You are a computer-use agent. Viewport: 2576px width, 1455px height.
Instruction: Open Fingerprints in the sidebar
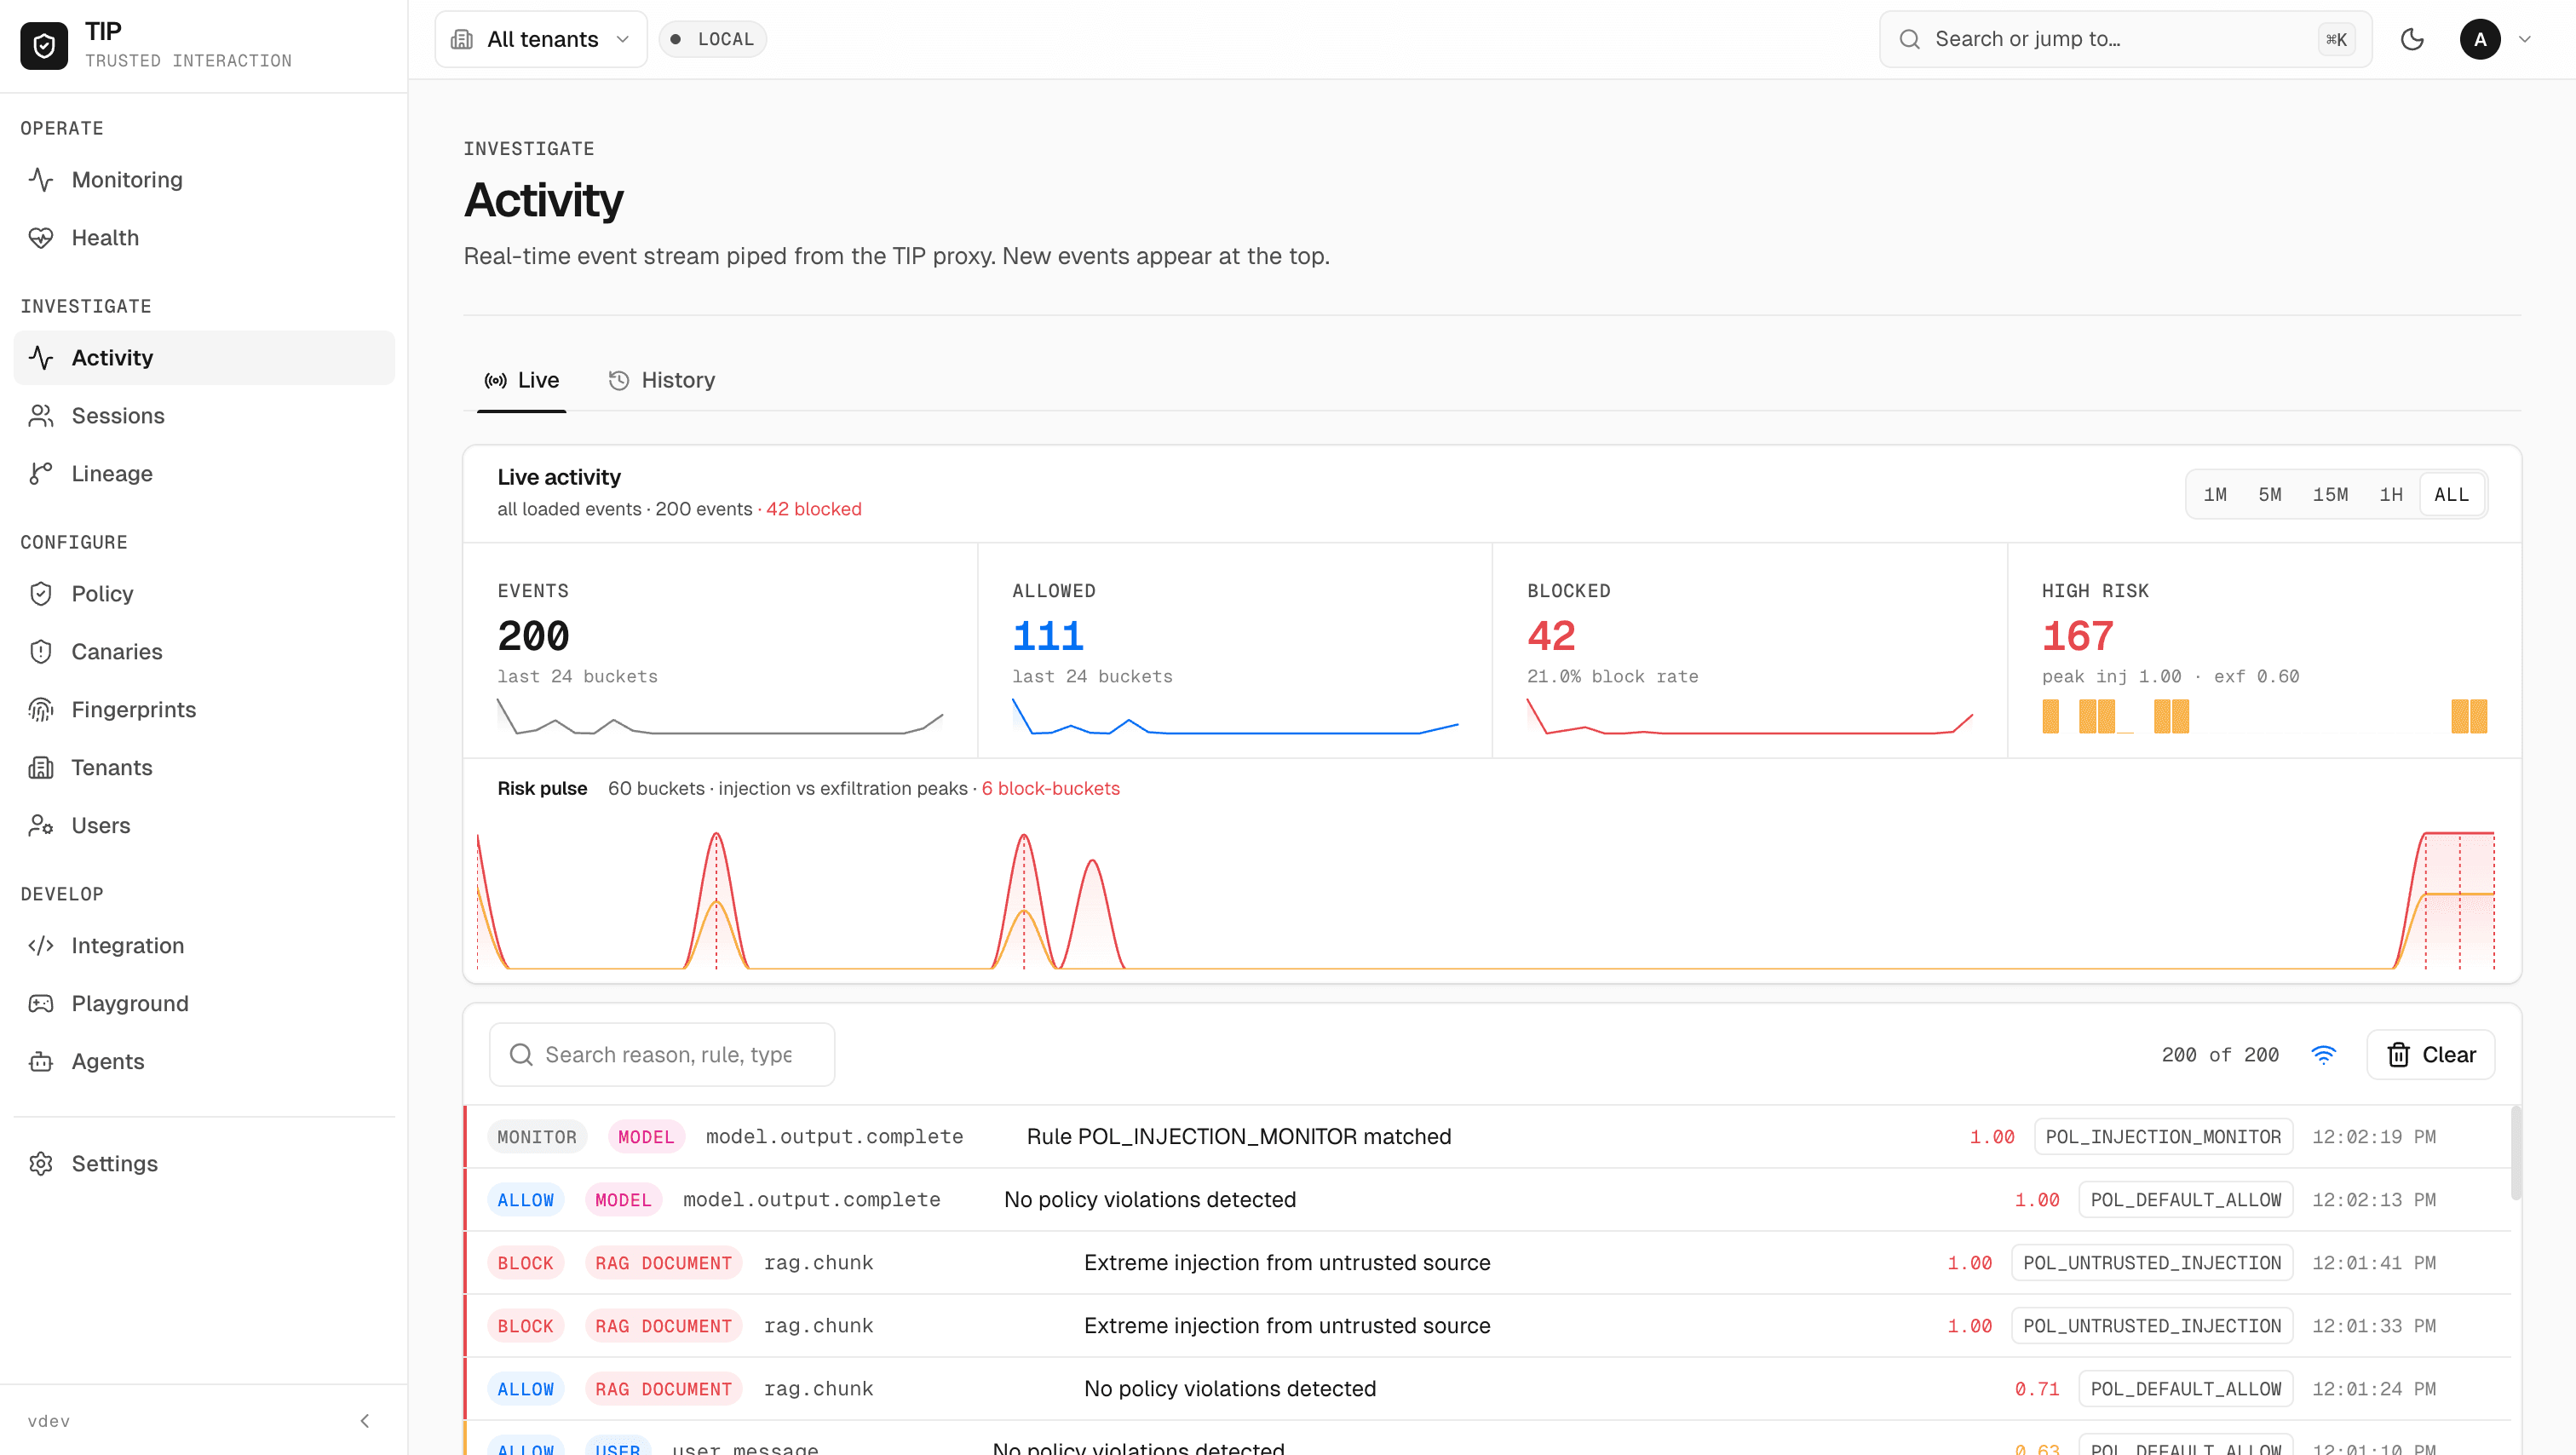click(x=204, y=710)
